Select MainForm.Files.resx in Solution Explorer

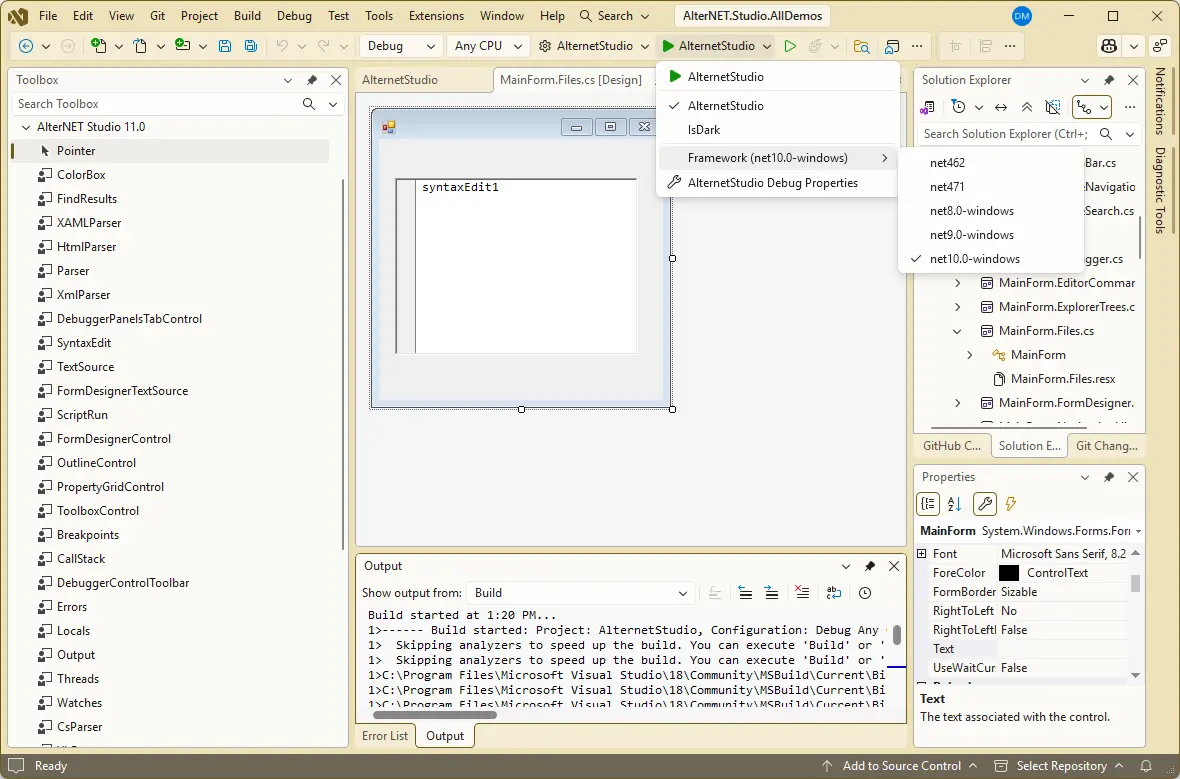(1063, 379)
